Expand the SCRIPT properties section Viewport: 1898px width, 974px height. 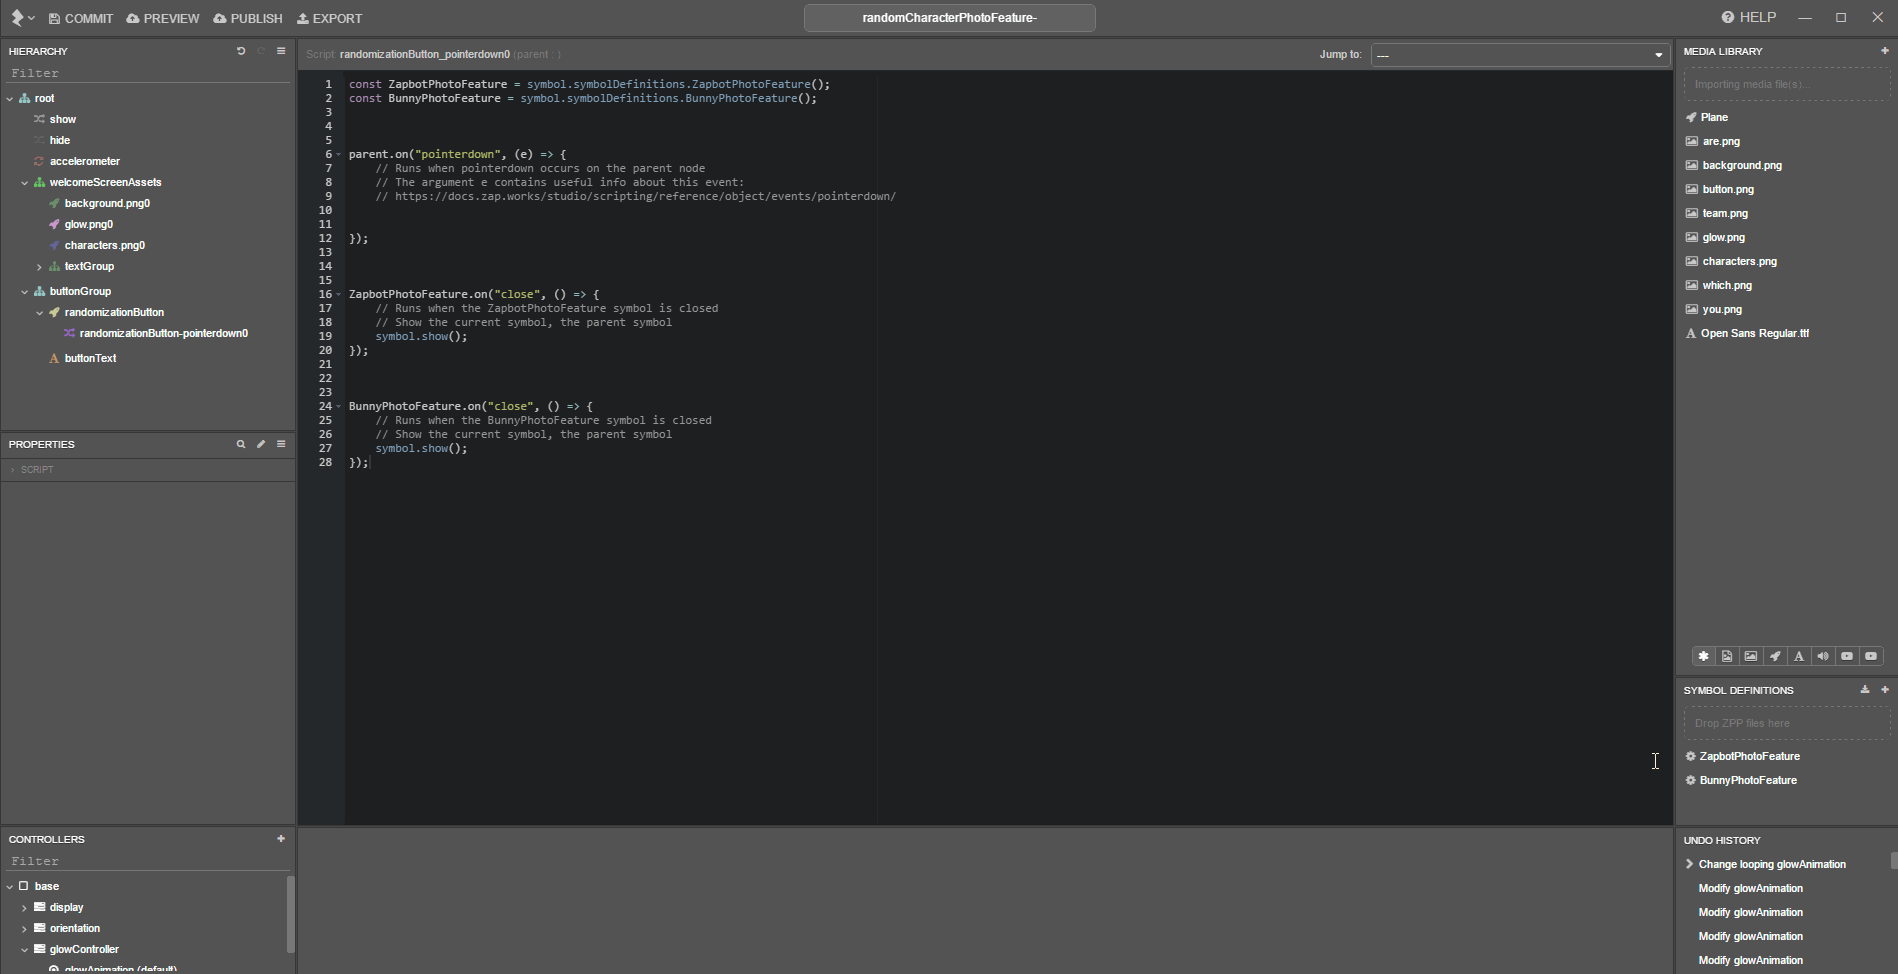tap(12, 469)
